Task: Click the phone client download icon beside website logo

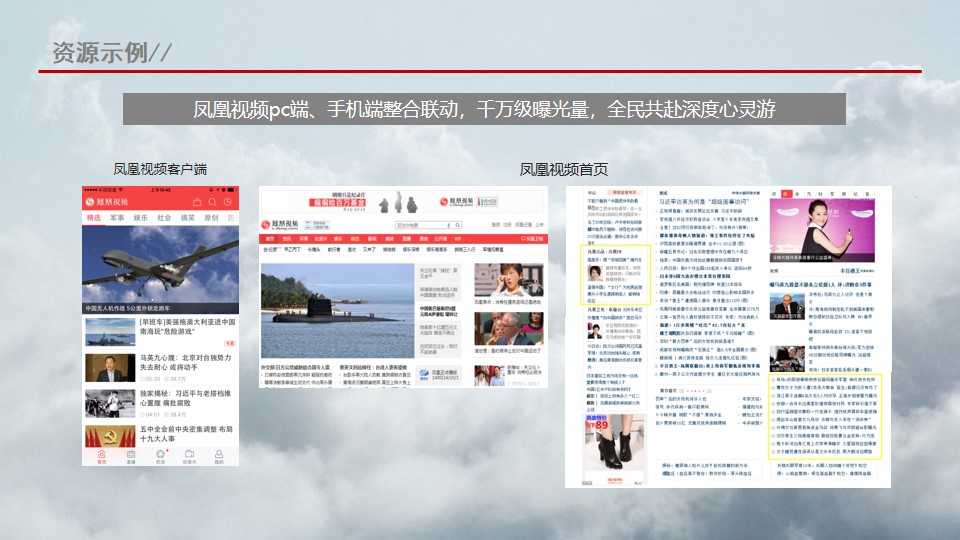Action: point(318,225)
